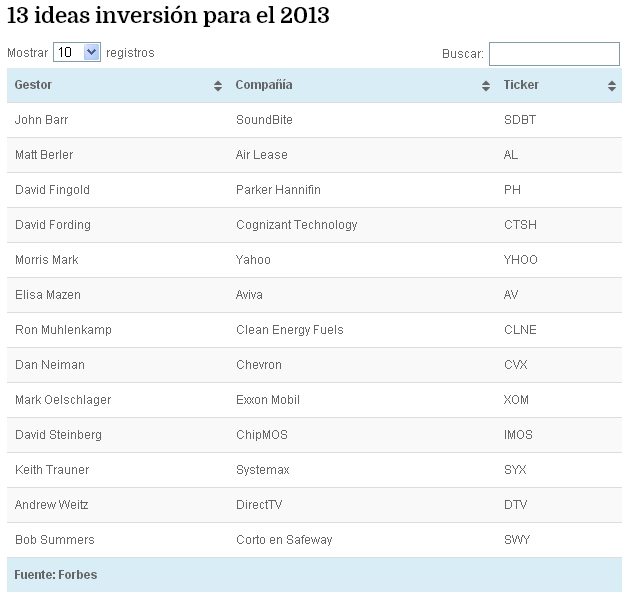Click the 13 ideas inversión heading
Screen dimensions: 627x597
[x=168, y=16]
